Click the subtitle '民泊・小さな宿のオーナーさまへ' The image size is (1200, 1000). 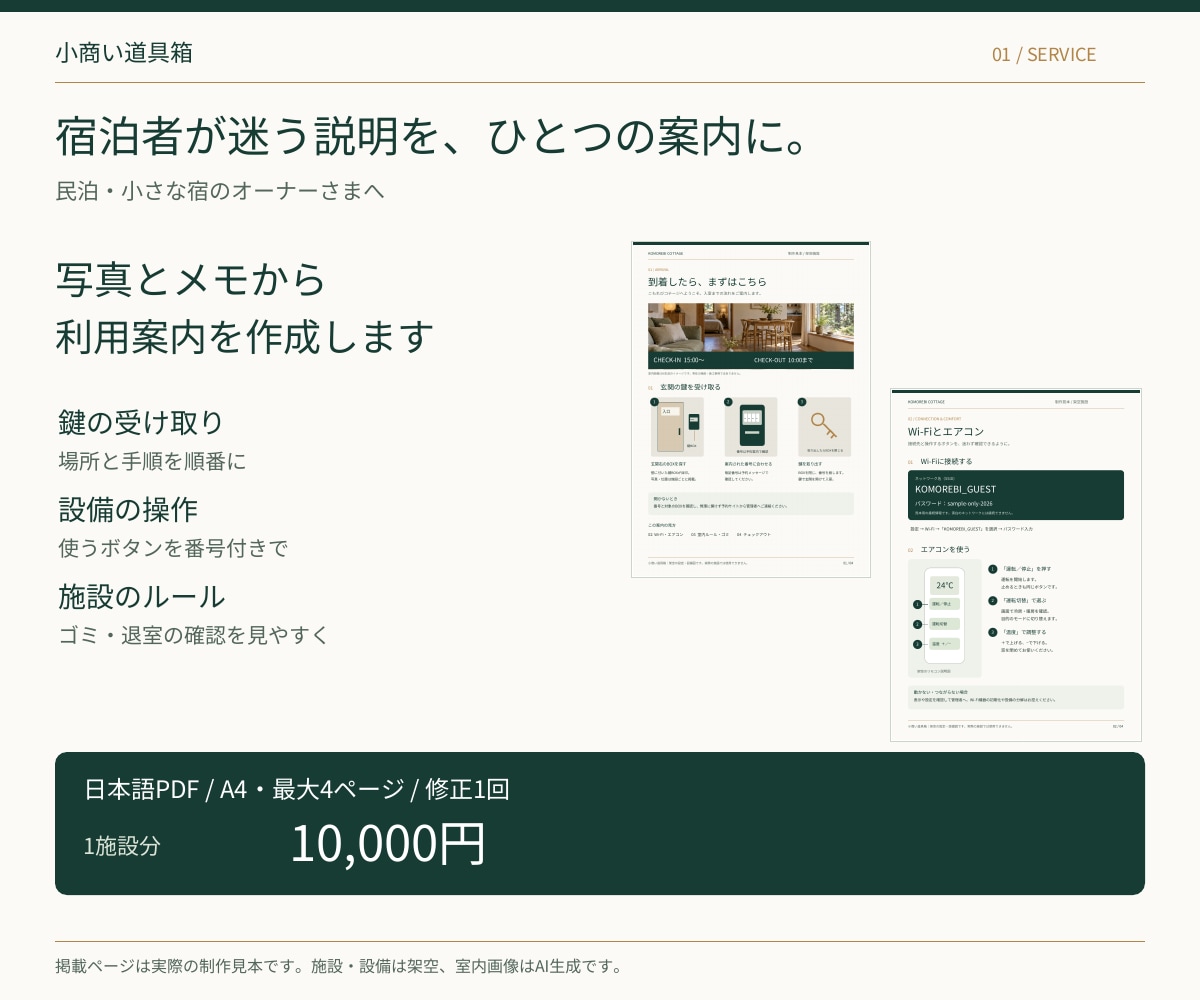pyautogui.click(x=220, y=190)
